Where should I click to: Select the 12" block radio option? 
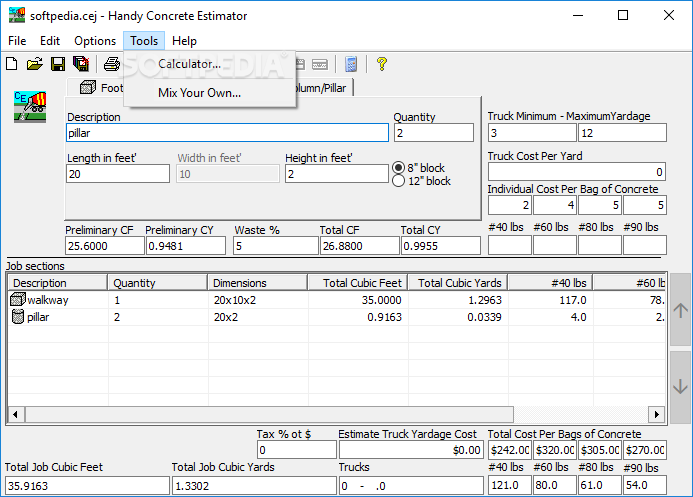pos(398,181)
